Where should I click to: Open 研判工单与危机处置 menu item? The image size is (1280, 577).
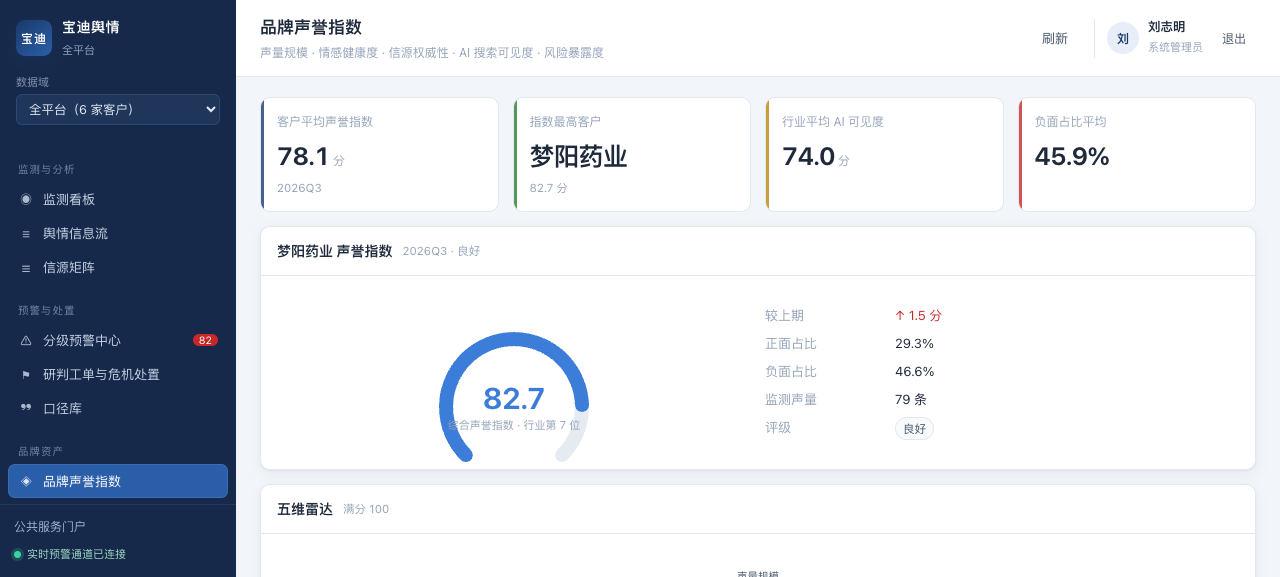click(x=118, y=374)
